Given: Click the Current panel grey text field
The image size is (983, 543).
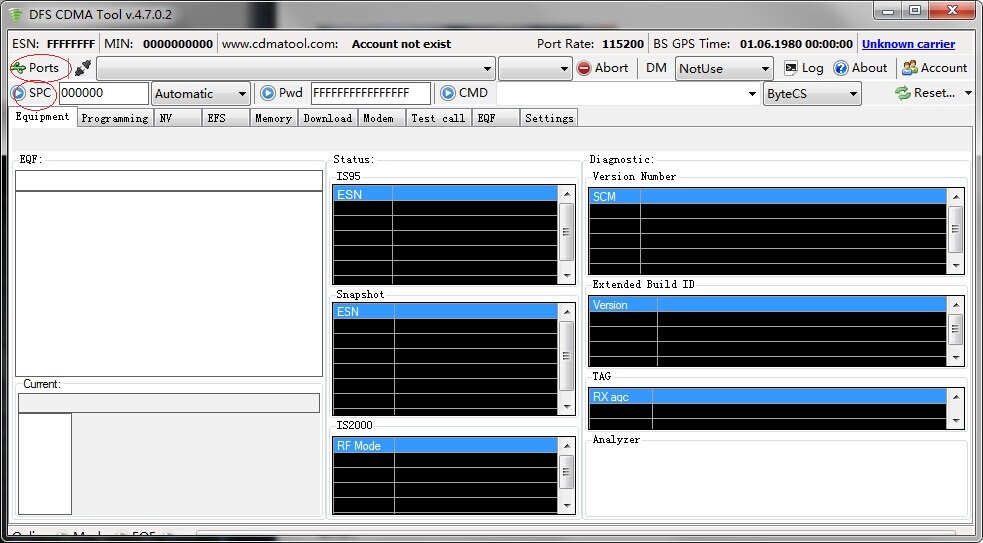Looking at the screenshot, I should (x=169, y=403).
